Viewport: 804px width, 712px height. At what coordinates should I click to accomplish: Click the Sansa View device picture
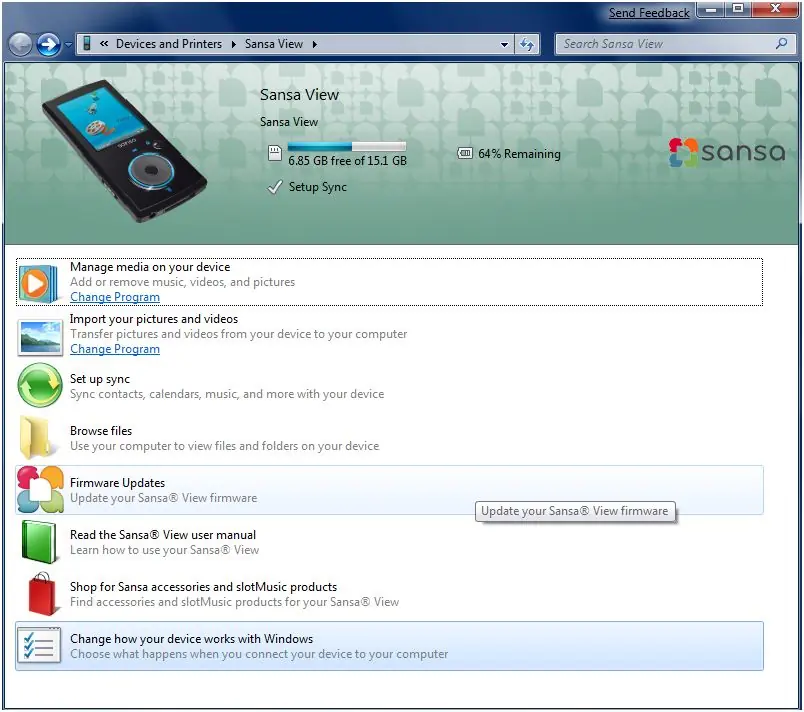pyautogui.click(x=124, y=150)
